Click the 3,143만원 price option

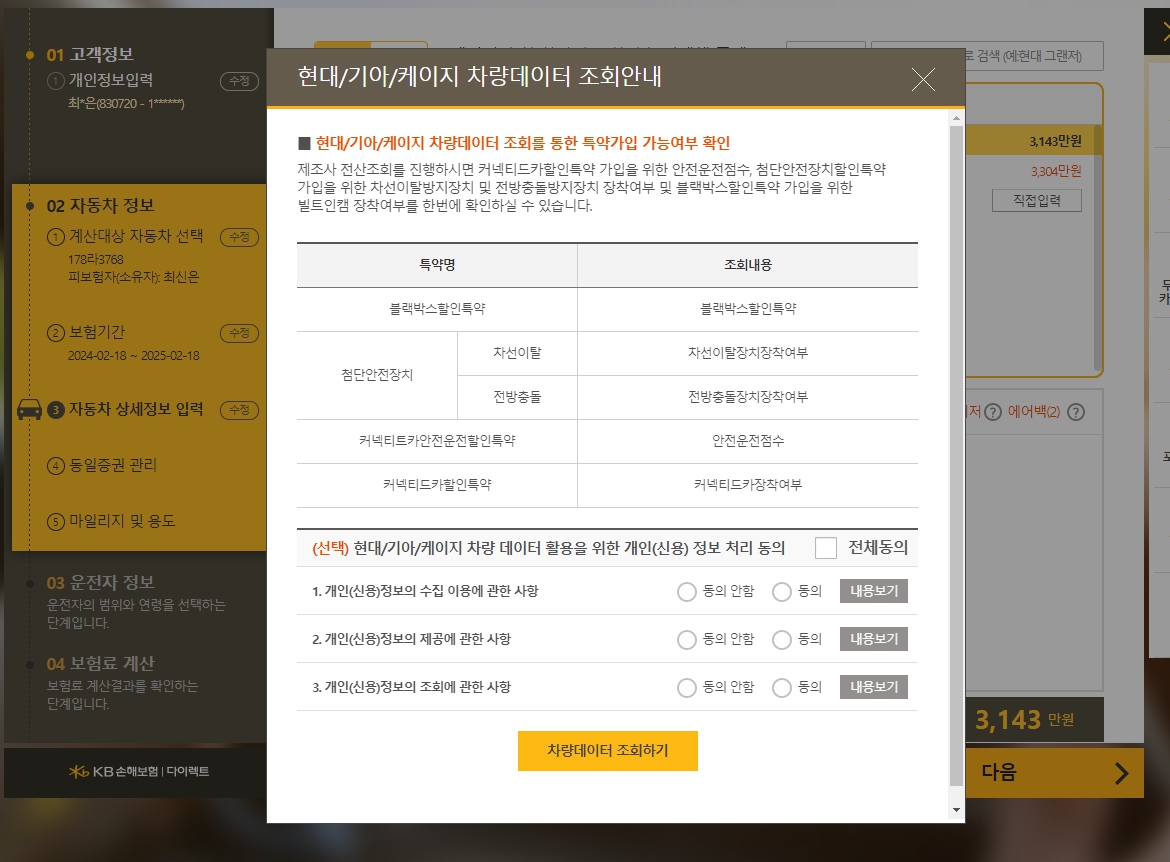[1055, 141]
